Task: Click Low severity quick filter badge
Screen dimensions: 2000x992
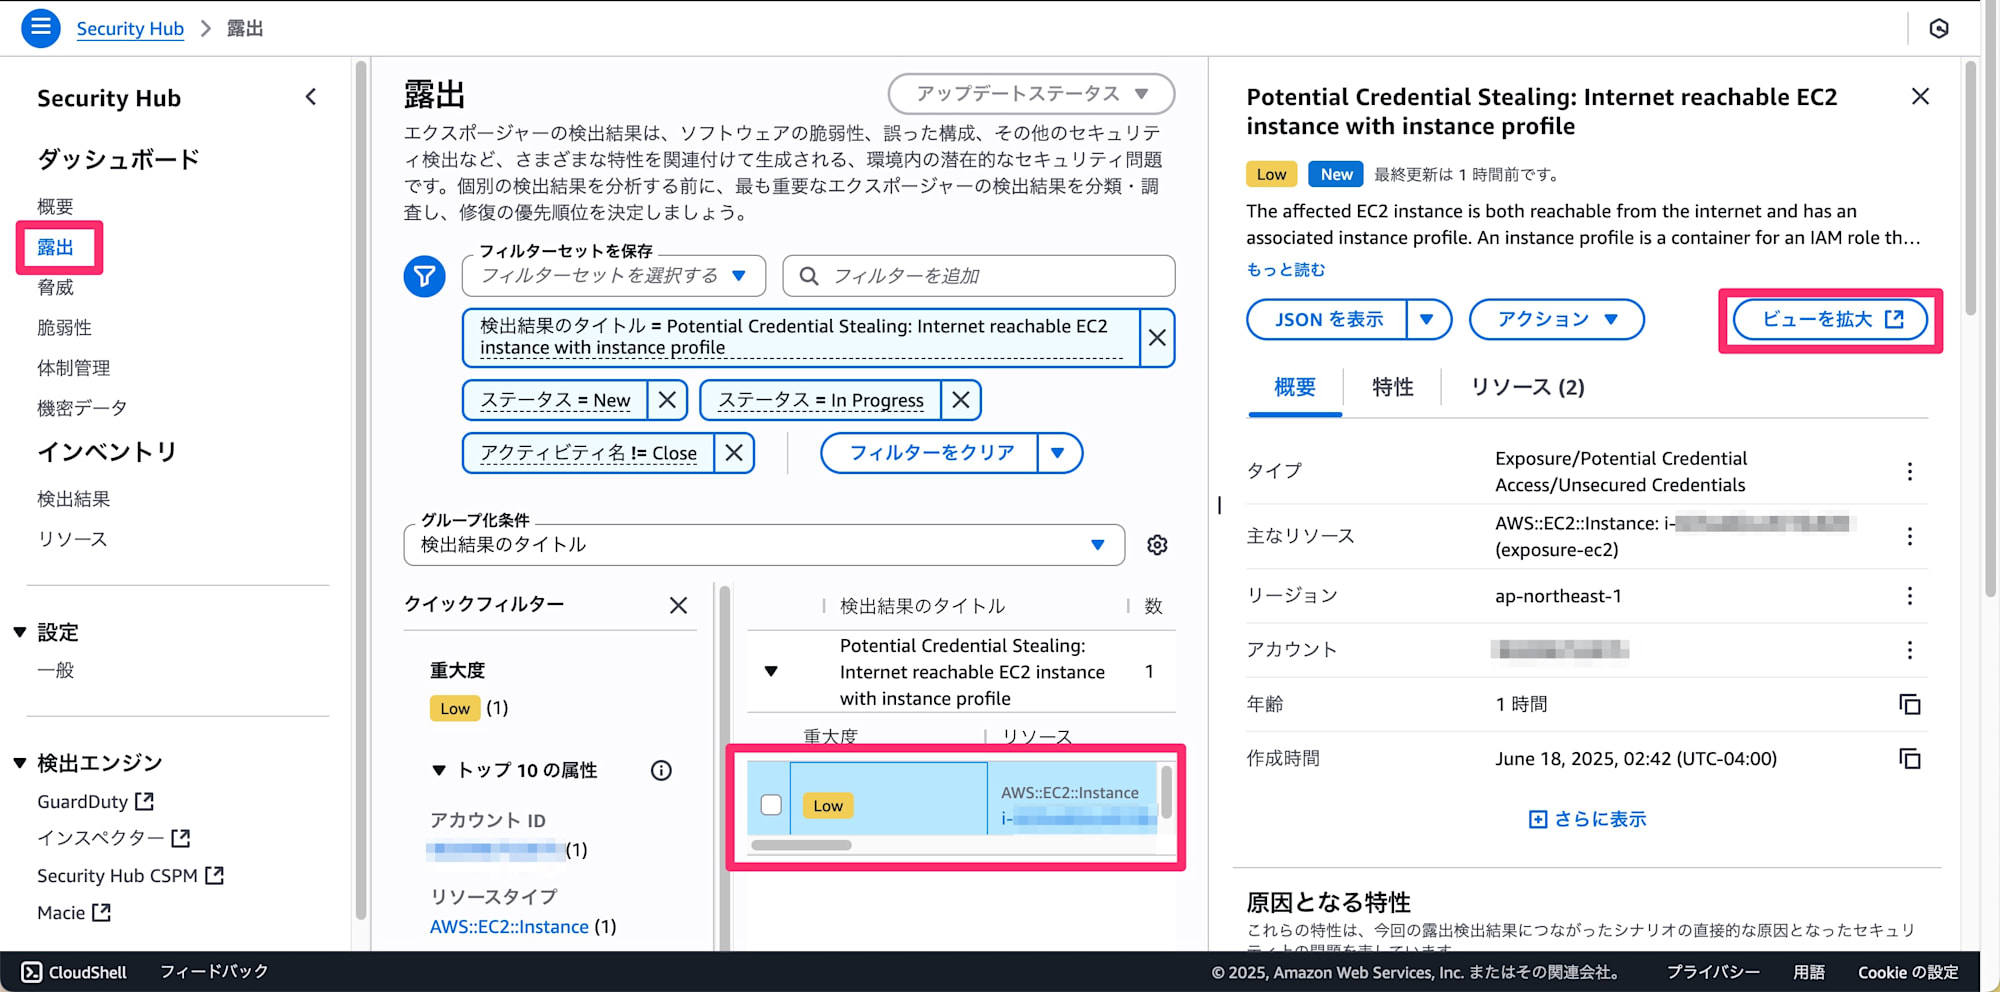Action: pos(455,708)
